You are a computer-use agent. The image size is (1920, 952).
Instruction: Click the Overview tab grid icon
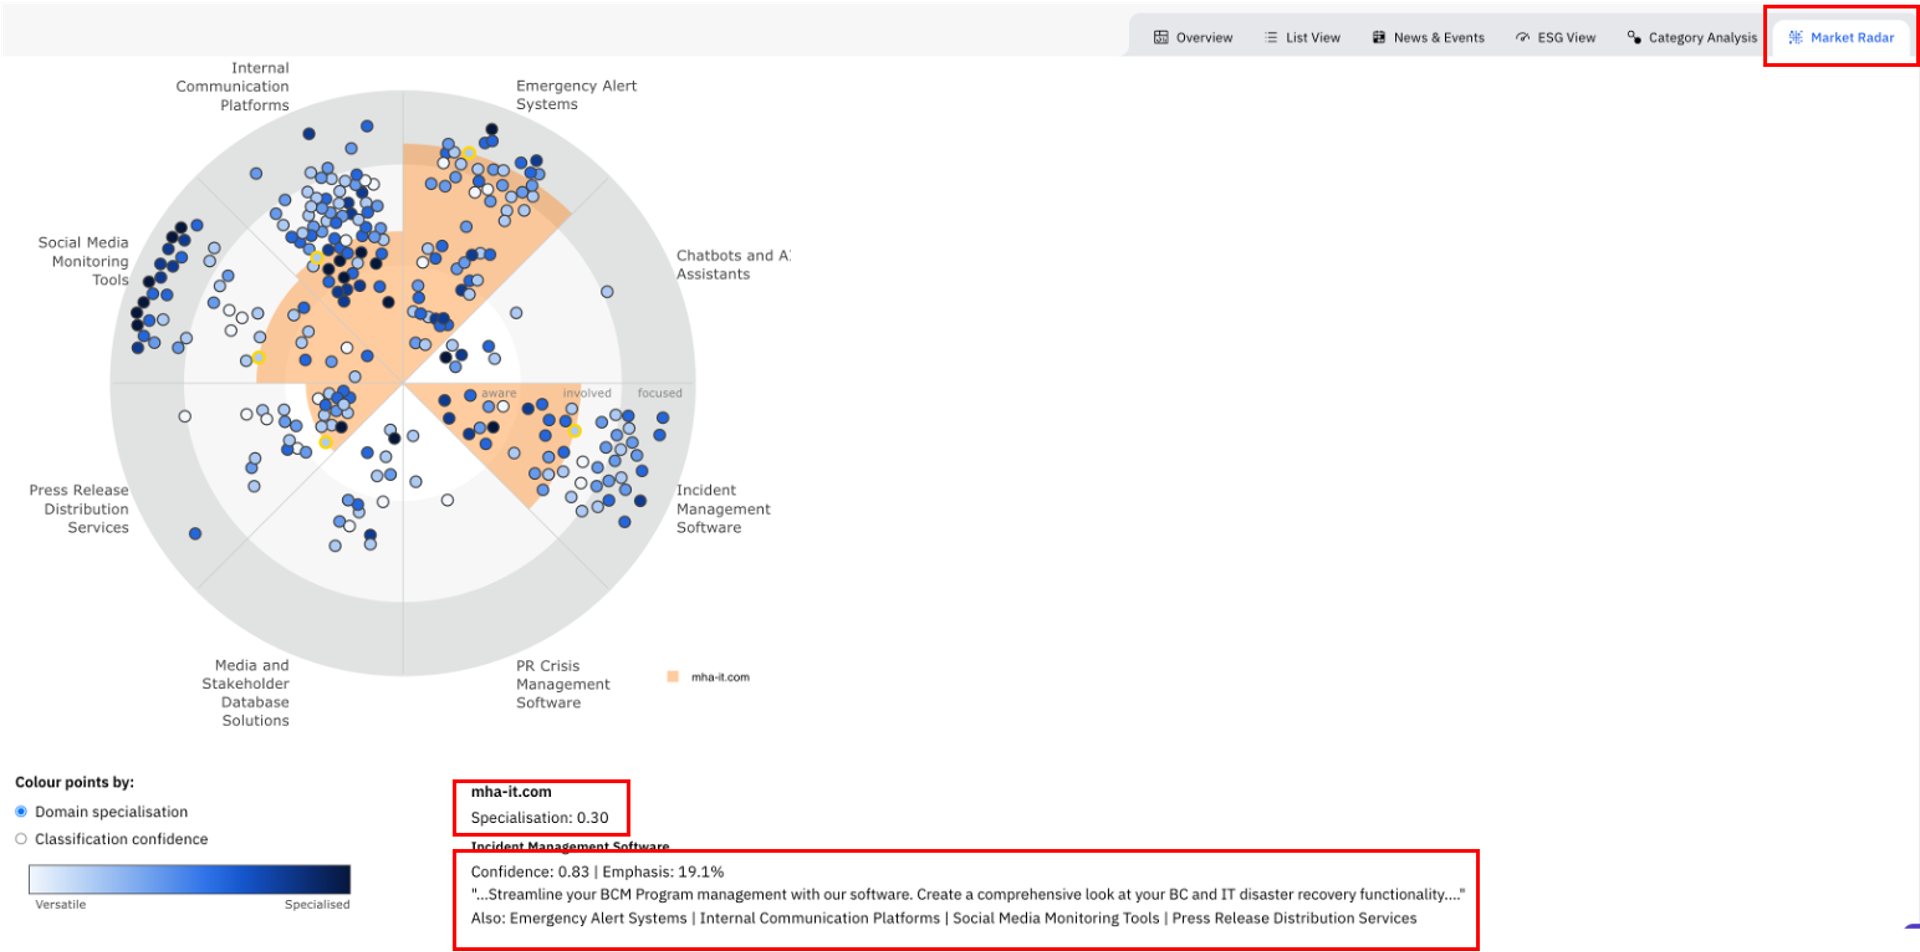tap(1160, 38)
